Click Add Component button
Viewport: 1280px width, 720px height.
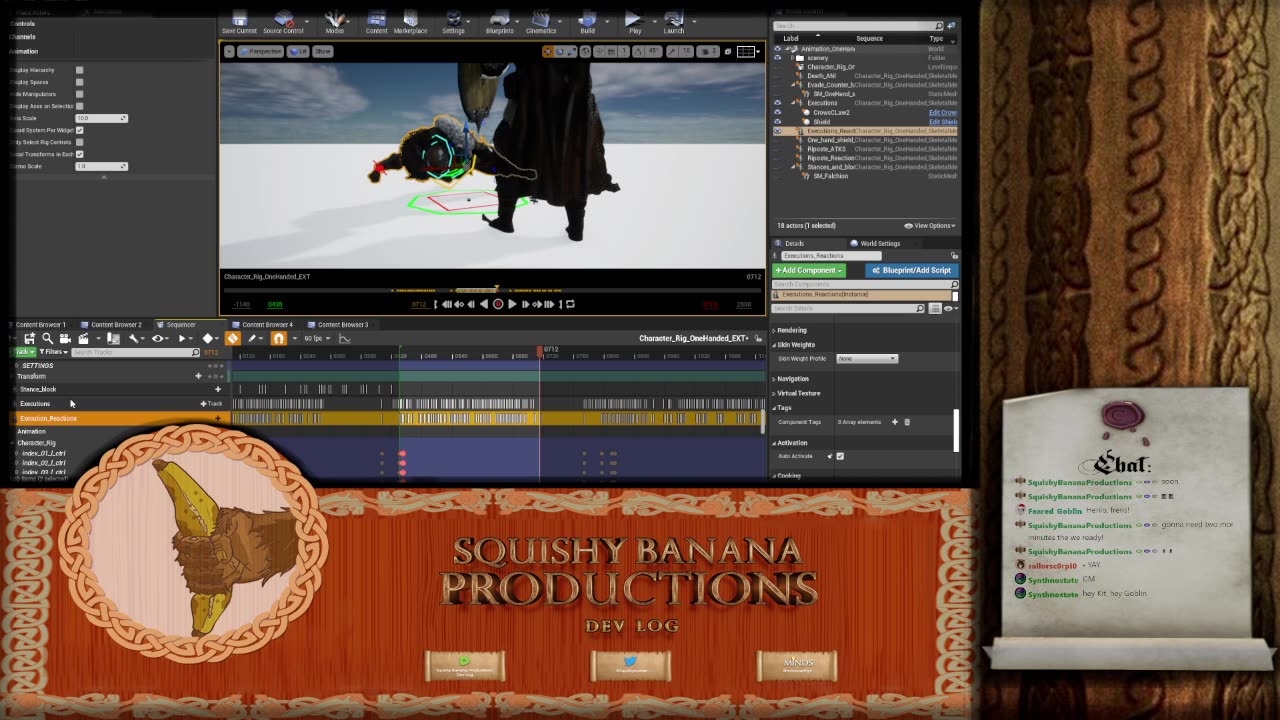coord(810,270)
